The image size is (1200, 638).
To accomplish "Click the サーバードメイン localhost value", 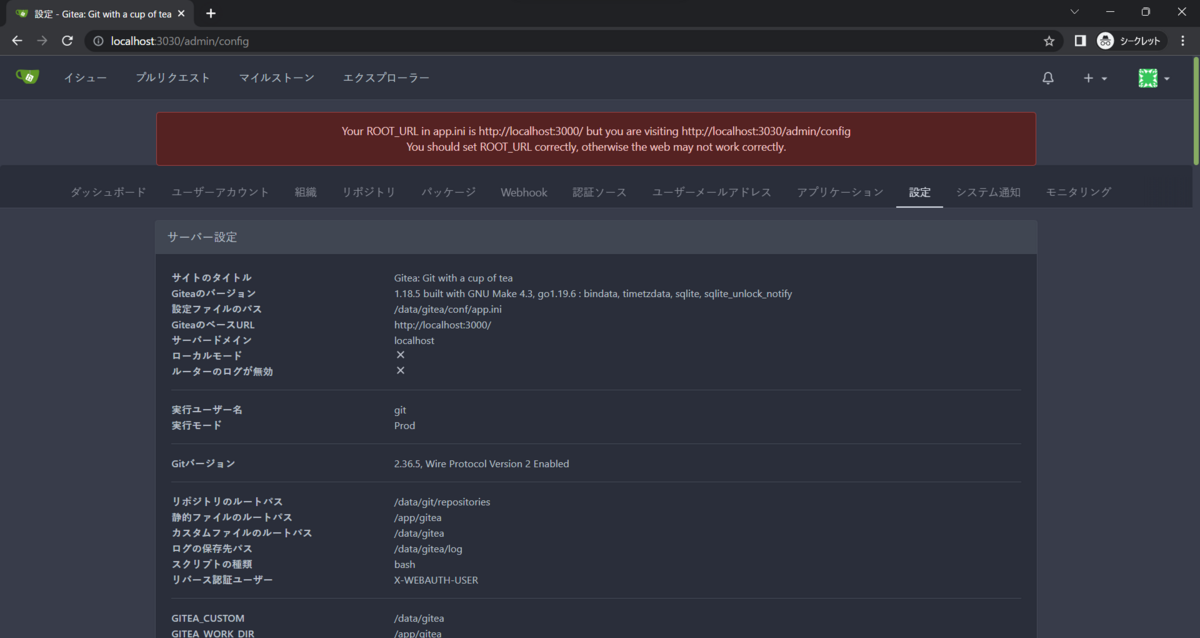I will (414, 341).
